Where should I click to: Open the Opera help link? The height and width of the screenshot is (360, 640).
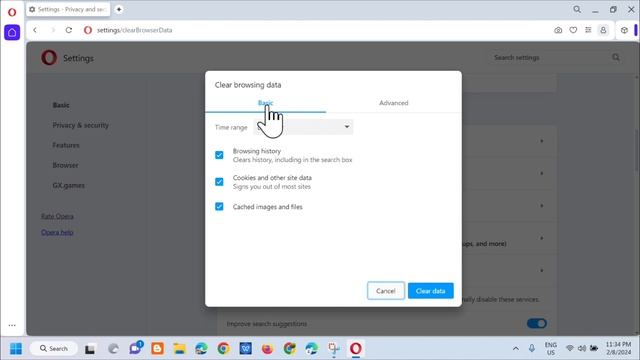click(x=57, y=232)
